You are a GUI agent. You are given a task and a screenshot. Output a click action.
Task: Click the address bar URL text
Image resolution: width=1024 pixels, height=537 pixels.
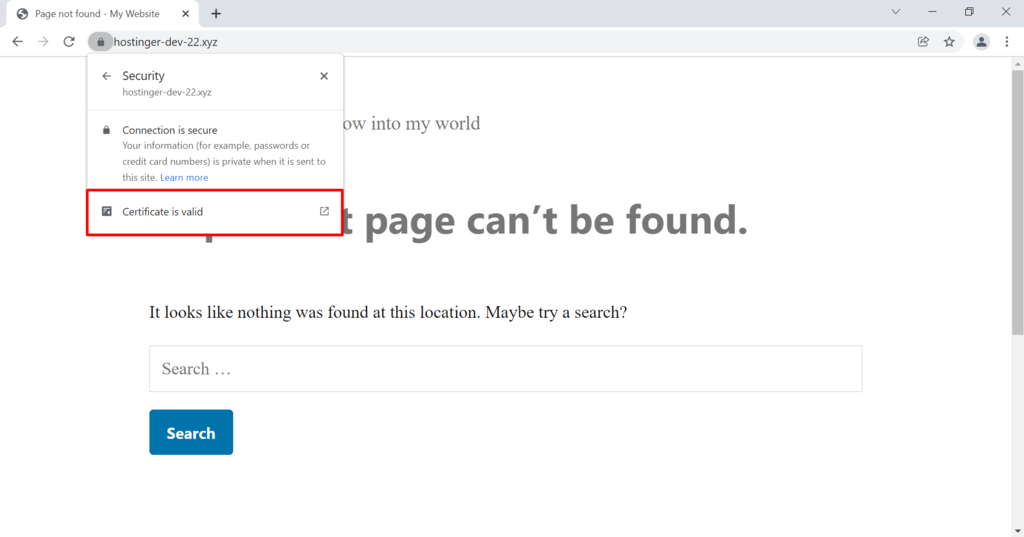click(x=166, y=42)
